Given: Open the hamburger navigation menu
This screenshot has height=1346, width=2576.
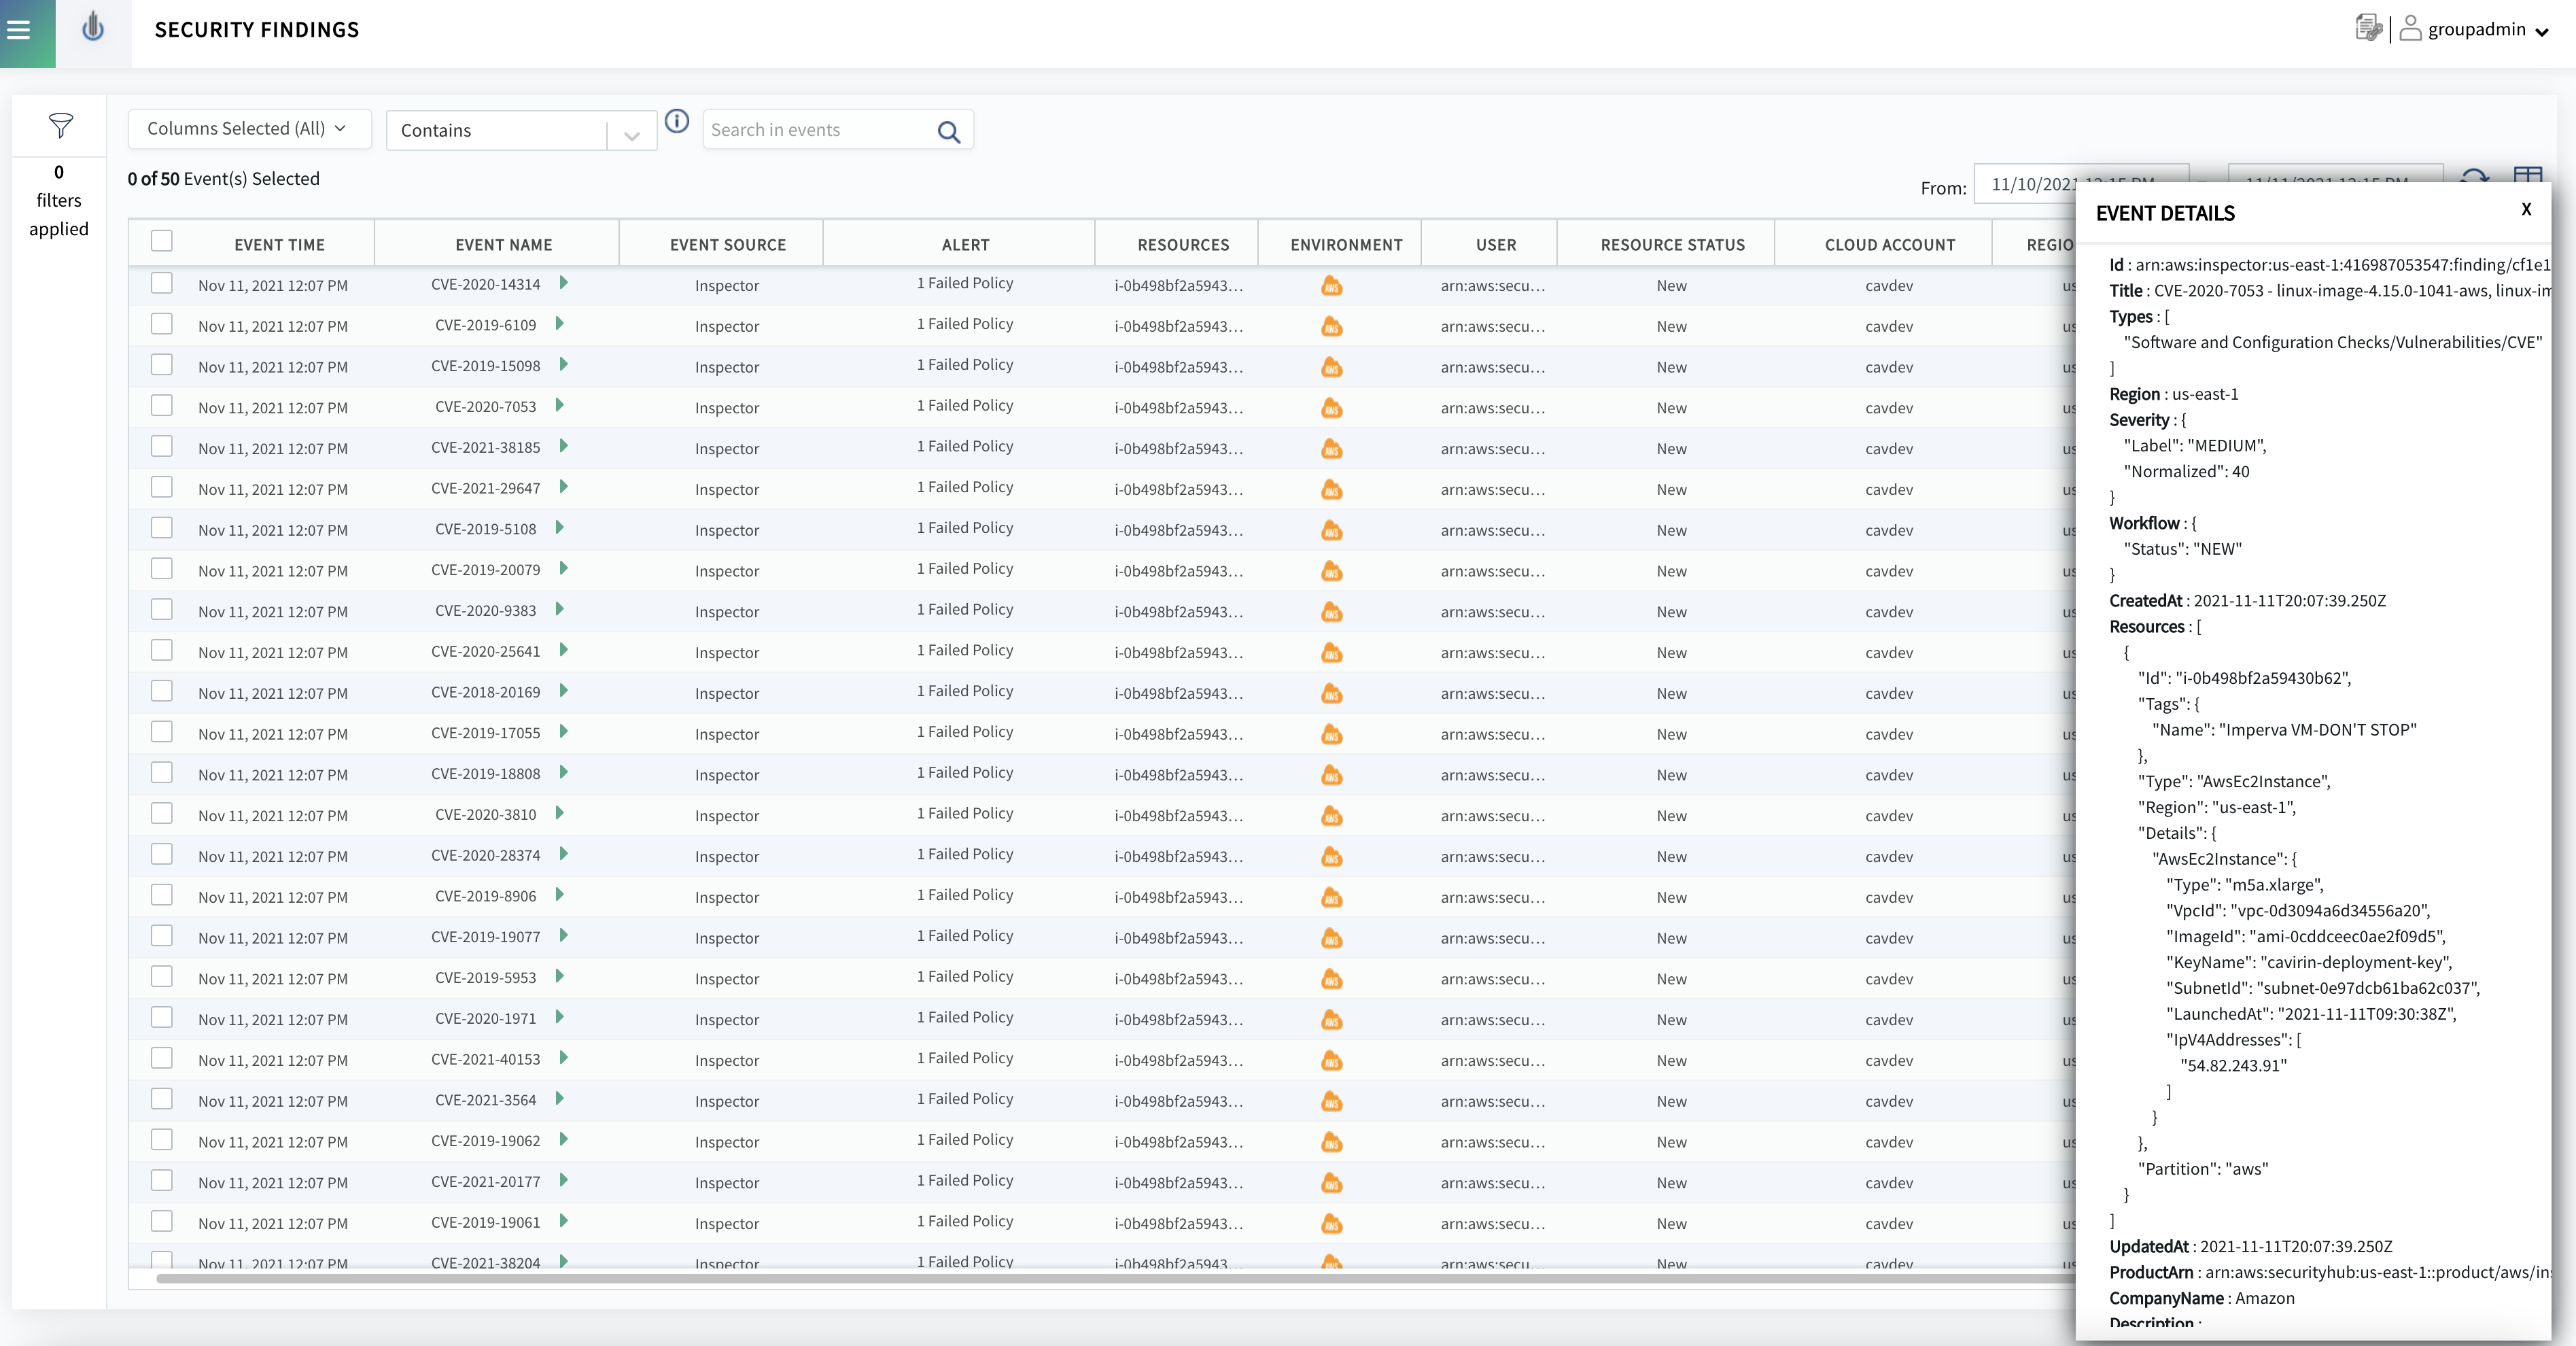Looking at the screenshot, I should click(x=18, y=30).
